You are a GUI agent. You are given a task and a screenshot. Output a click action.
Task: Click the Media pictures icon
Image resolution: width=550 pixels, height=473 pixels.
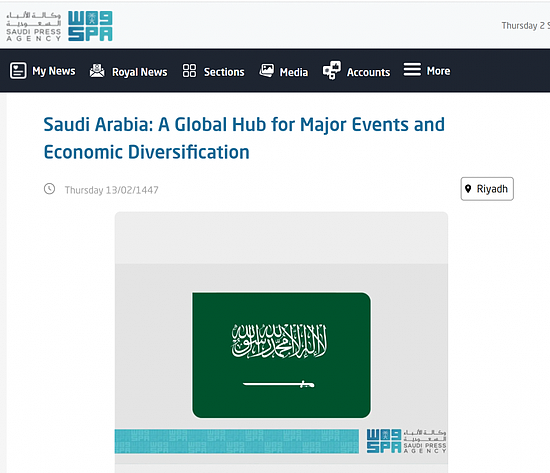pos(267,71)
